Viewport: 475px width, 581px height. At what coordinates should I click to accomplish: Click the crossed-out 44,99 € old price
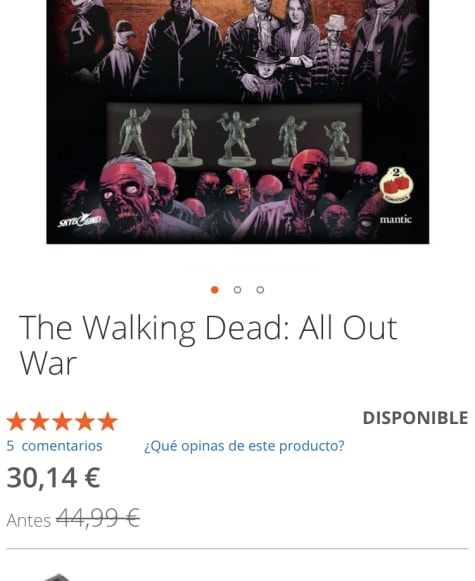pos(98,518)
